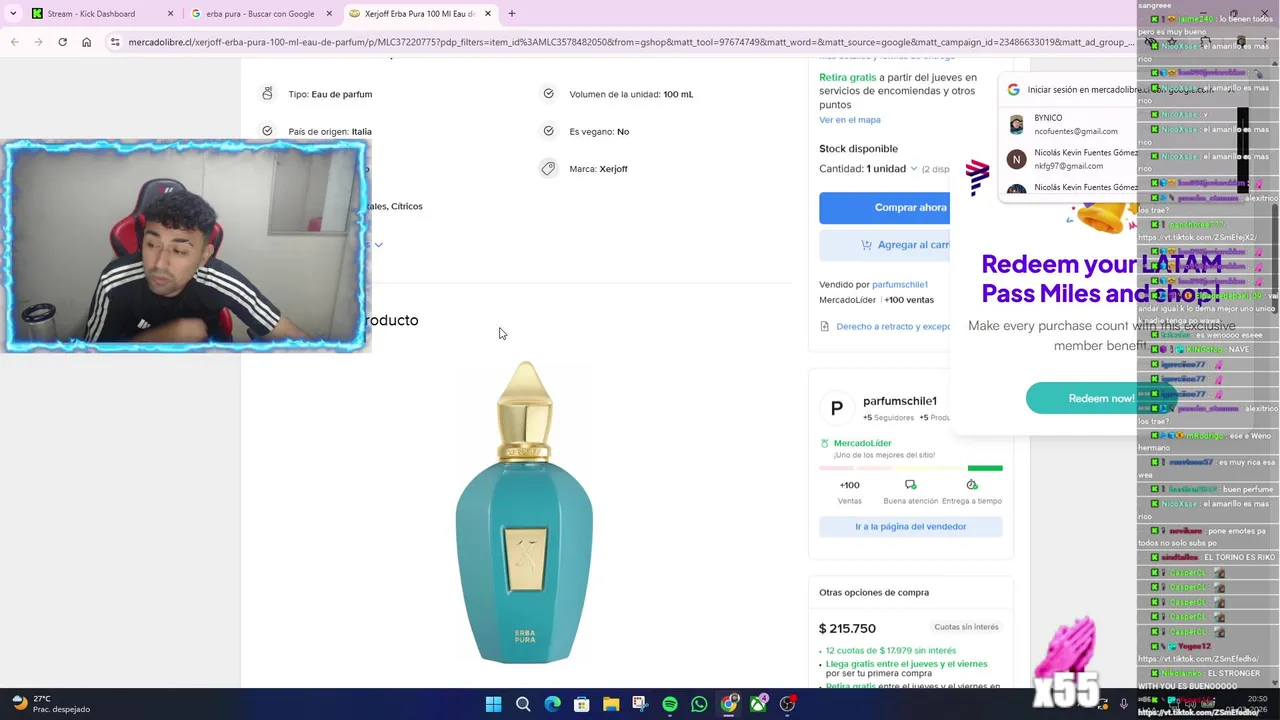Click 12 cuotas sin interés text
This screenshot has width=1280, height=720.
(x=890, y=651)
